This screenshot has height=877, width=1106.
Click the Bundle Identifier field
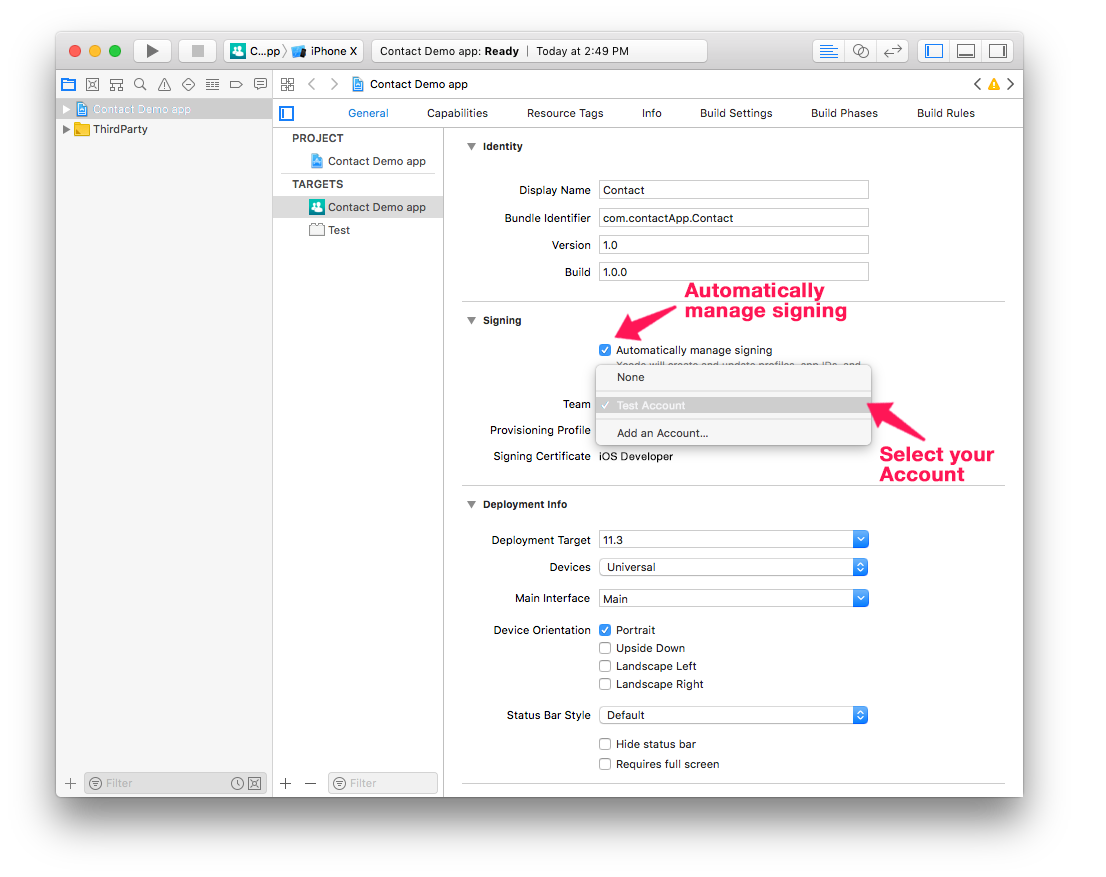pos(734,218)
